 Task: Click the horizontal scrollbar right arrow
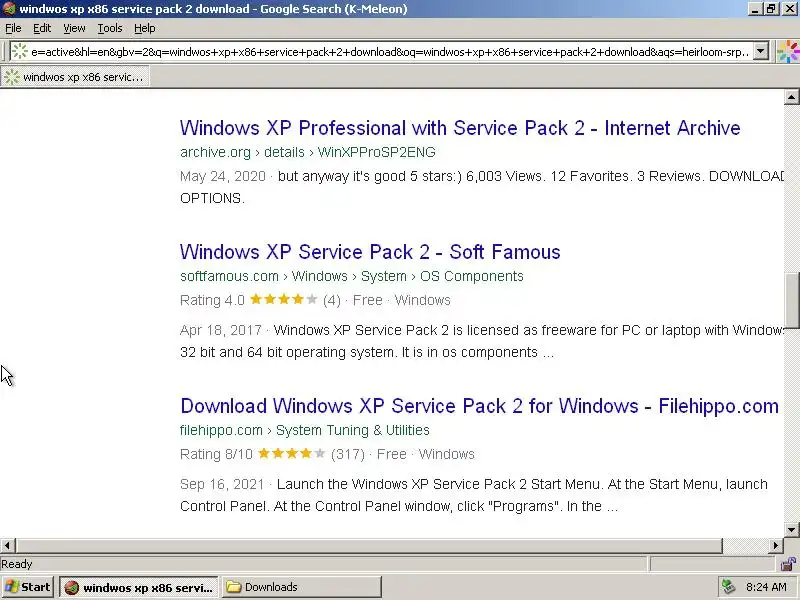click(x=776, y=545)
